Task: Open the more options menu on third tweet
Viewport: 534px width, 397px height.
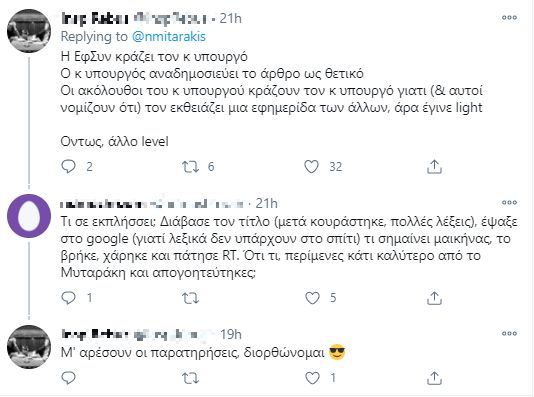Action: (x=509, y=333)
